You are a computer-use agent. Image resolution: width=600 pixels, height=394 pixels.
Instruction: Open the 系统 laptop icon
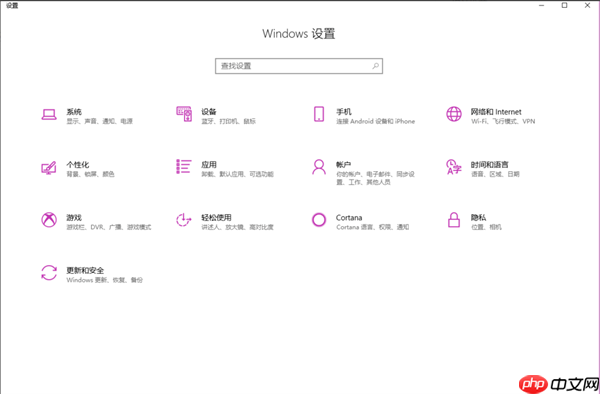(49, 114)
